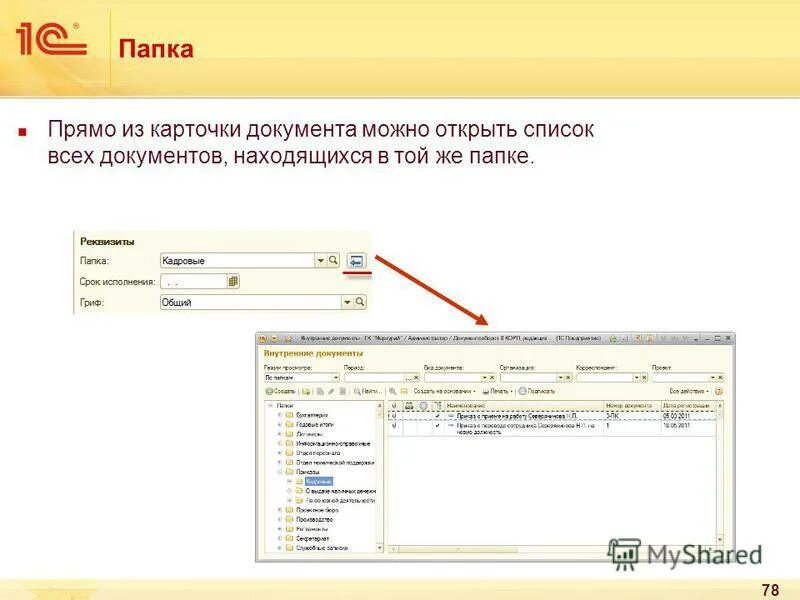800x600 pixels.
Task: Open the calendar picker for Срок исполнения field
Action: 232,281
